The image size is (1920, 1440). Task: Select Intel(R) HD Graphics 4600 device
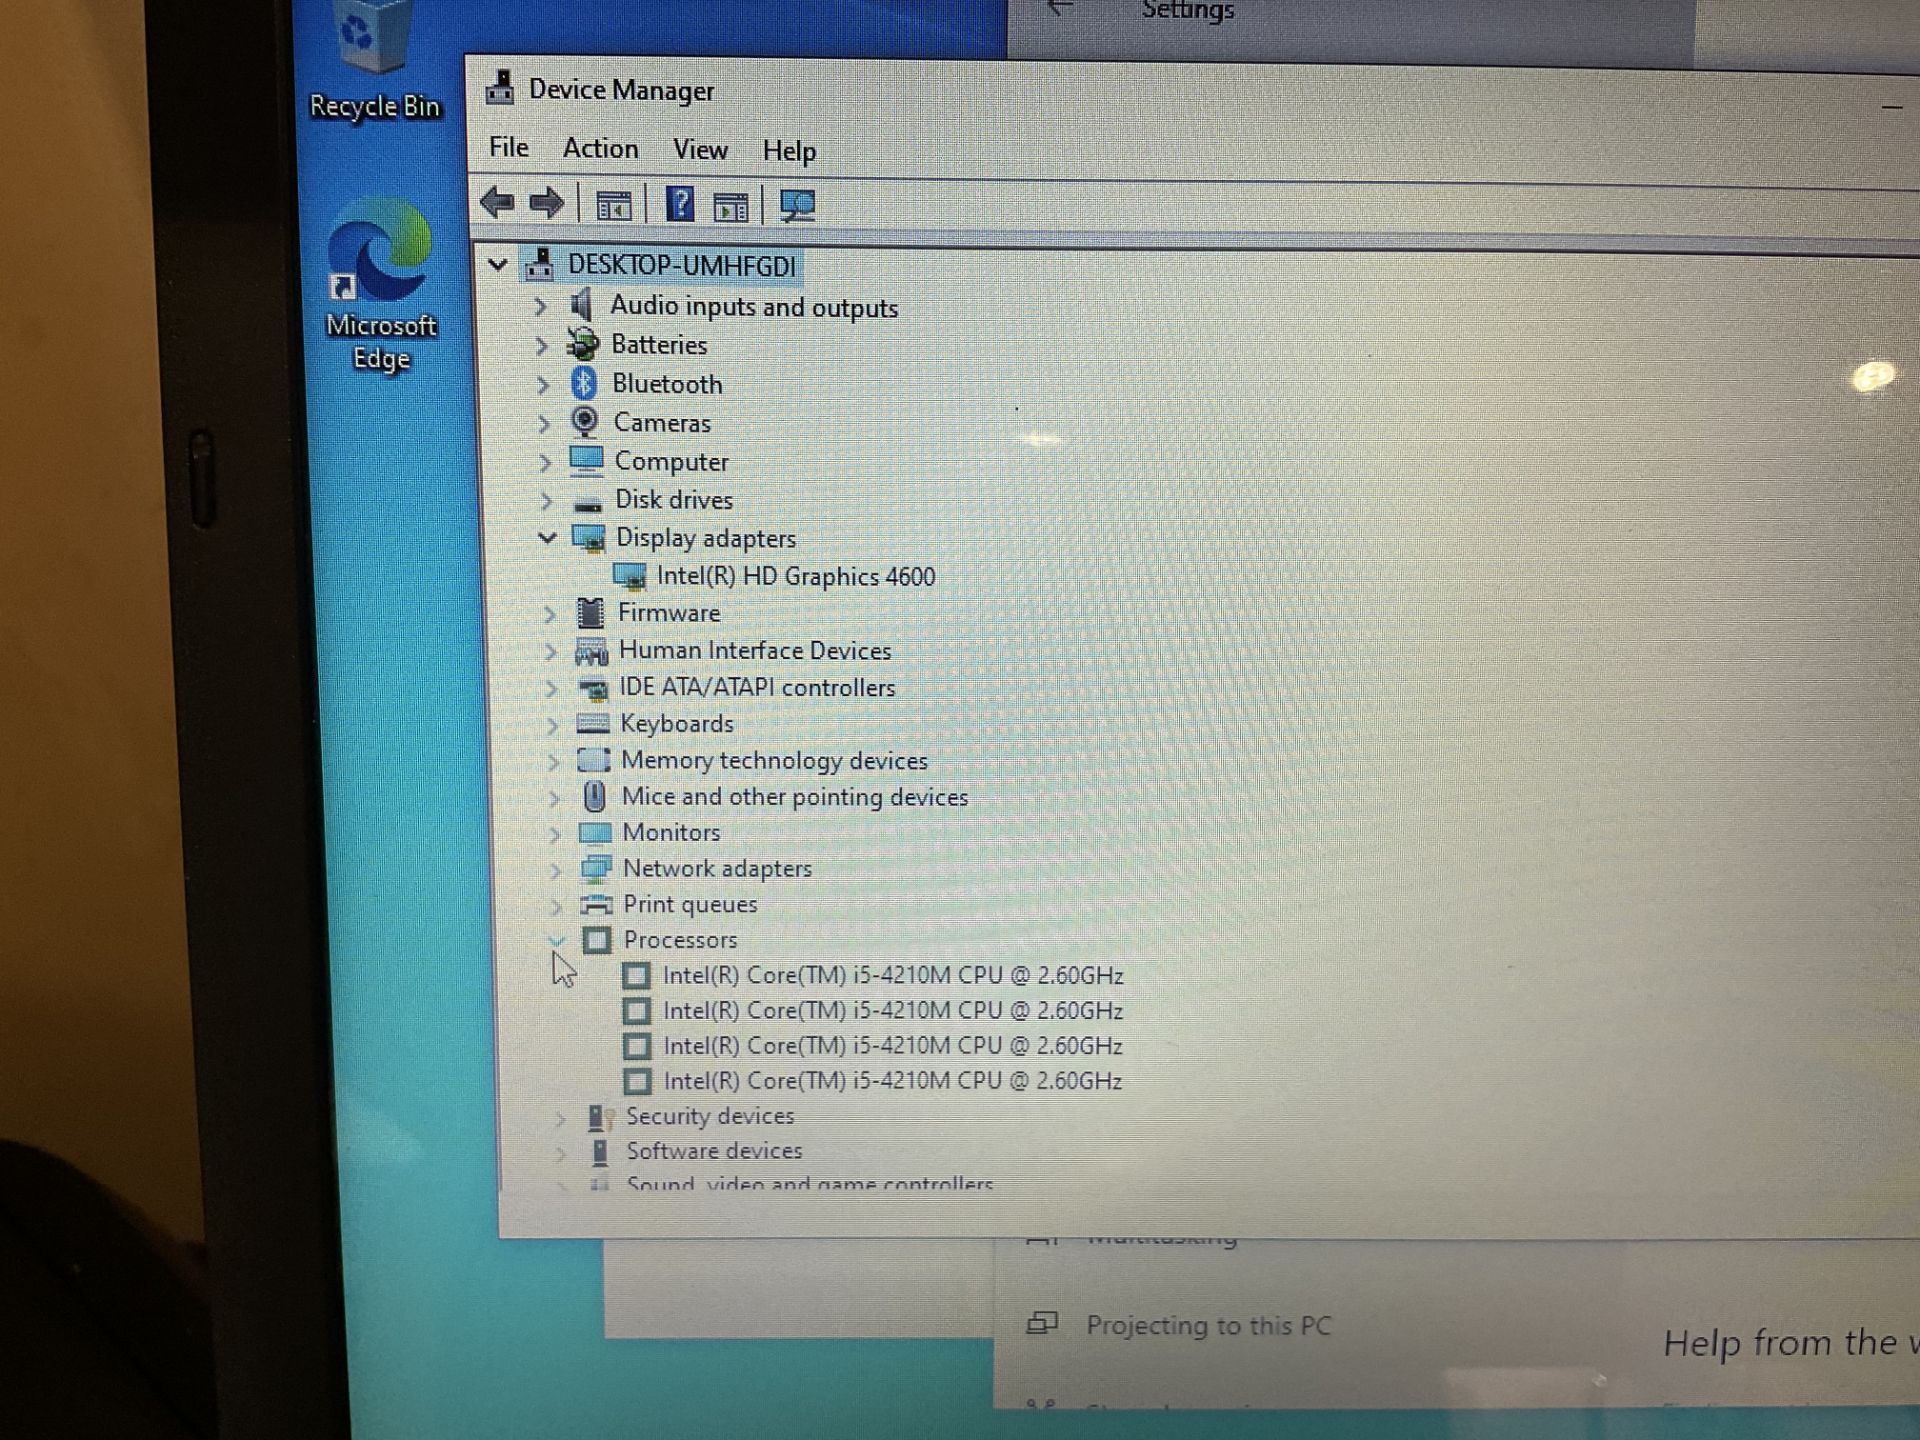[x=796, y=576]
